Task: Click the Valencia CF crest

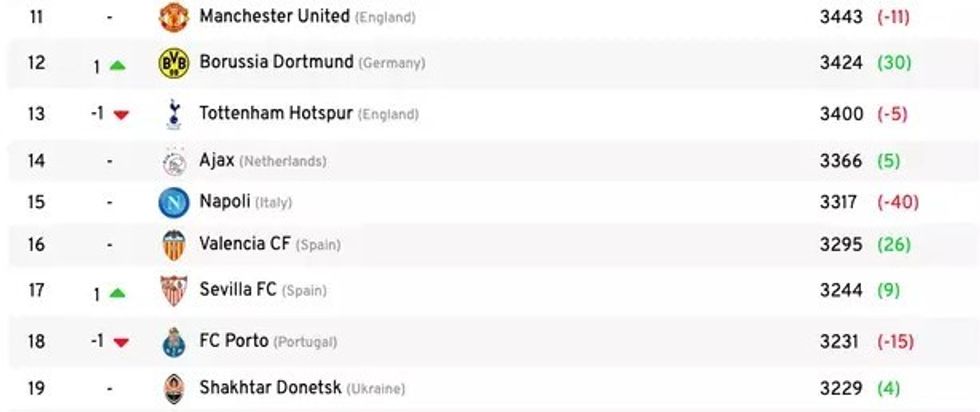Action: pyautogui.click(x=173, y=245)
